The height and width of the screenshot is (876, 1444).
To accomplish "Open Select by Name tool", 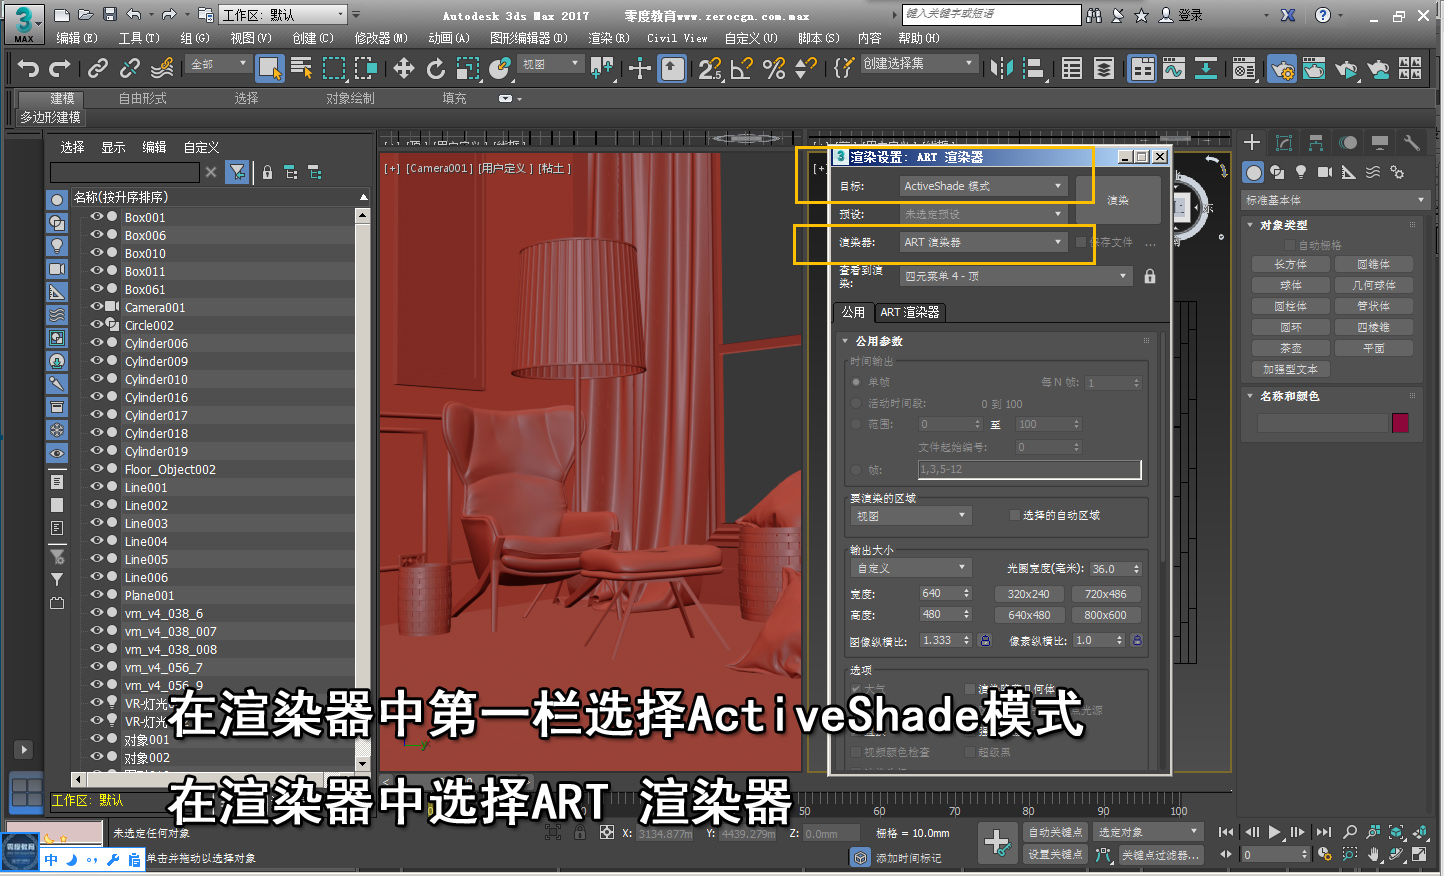I will (x=301, y=68).
